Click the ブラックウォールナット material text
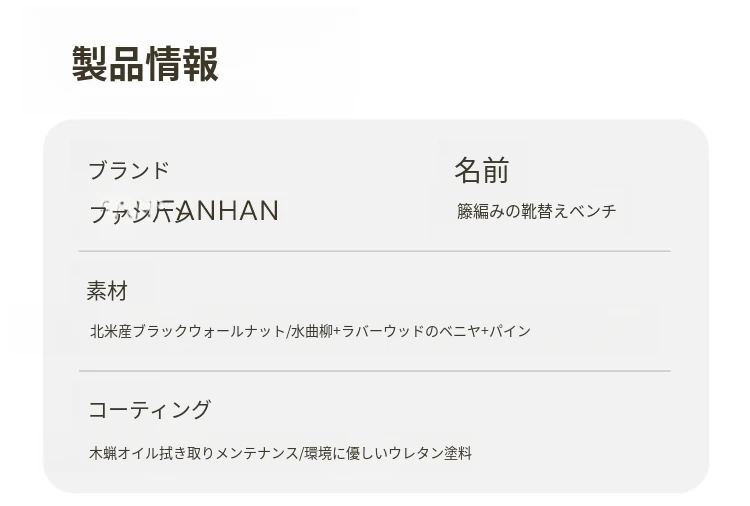This screenshot has height=506, width=750. [x=208, y=331]
